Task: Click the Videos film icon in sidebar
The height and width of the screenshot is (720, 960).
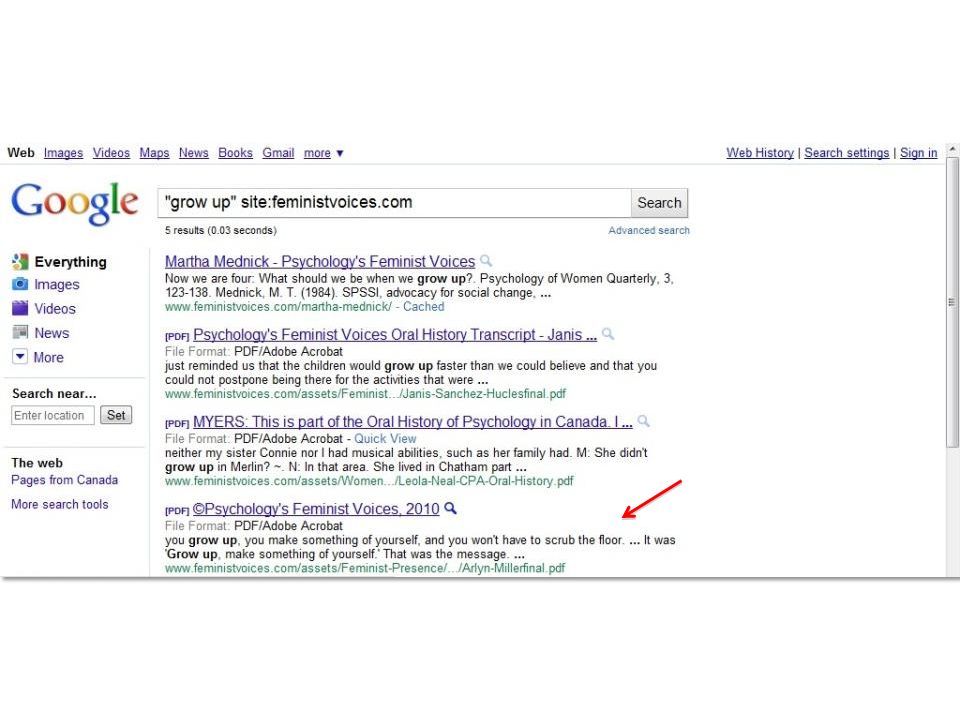Action: click(x=20, y=308)
